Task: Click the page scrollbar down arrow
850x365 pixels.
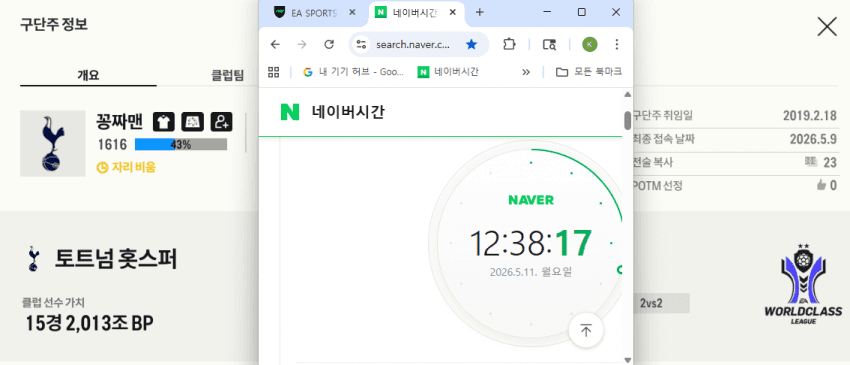Action: point(628,360)
